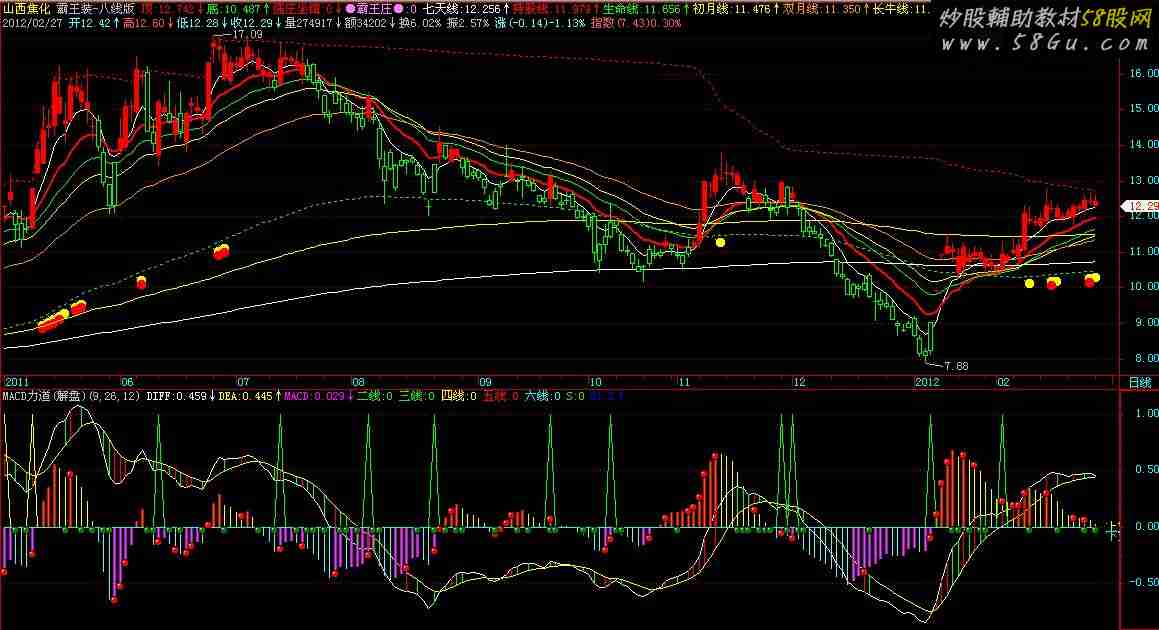Click the 12 month marker on time axis

coord(798,382)
